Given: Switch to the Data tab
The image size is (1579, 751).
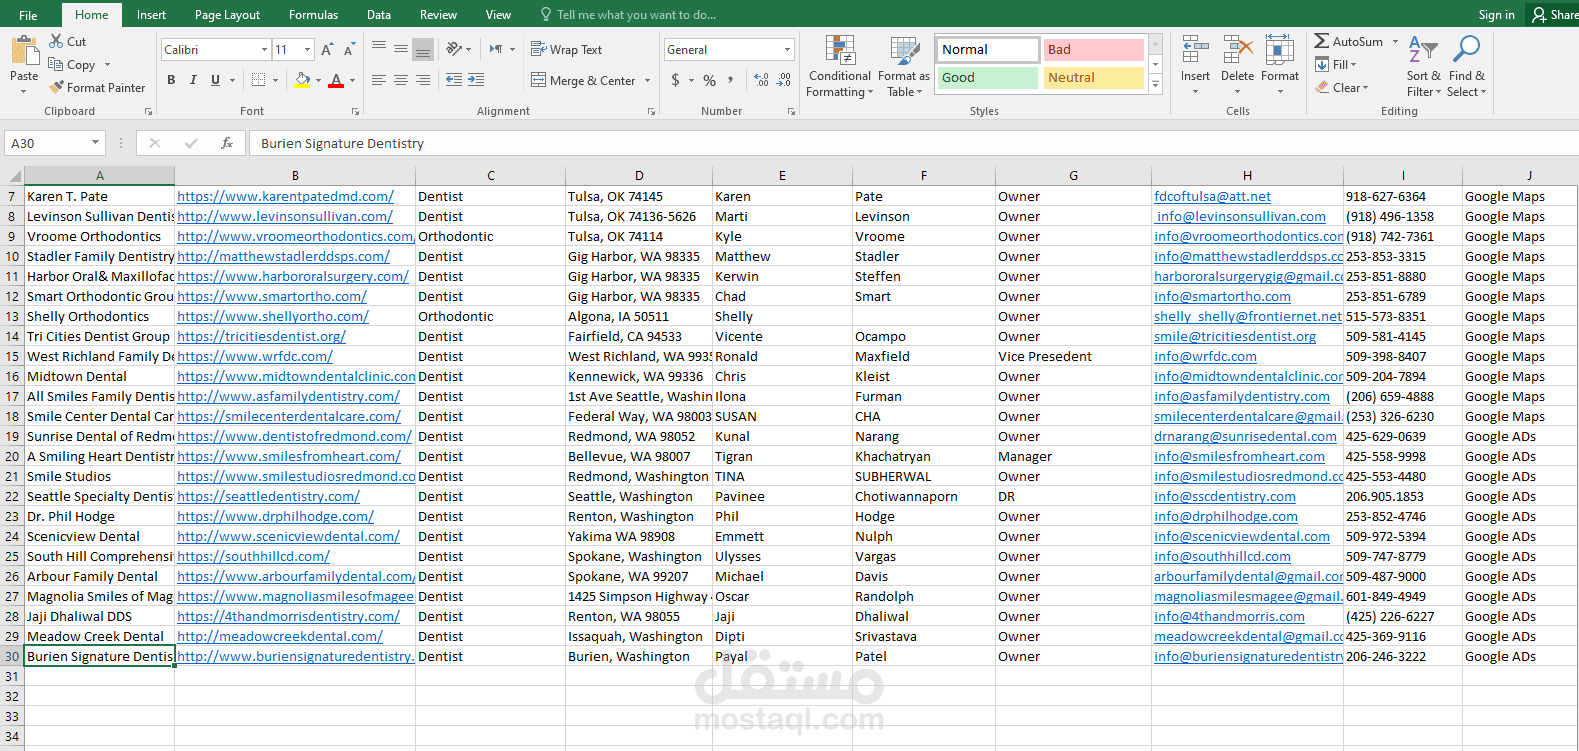Looking at the screenshot, I should (x=379, y=14).
